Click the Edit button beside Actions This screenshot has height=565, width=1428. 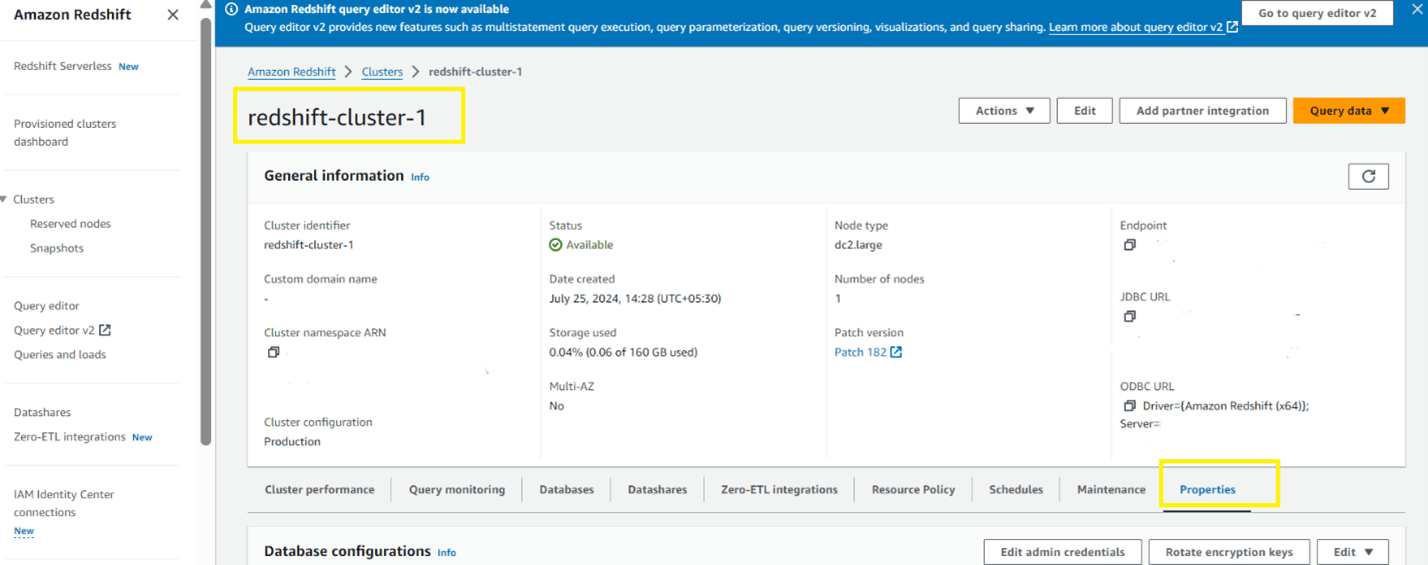point(1085,111)
